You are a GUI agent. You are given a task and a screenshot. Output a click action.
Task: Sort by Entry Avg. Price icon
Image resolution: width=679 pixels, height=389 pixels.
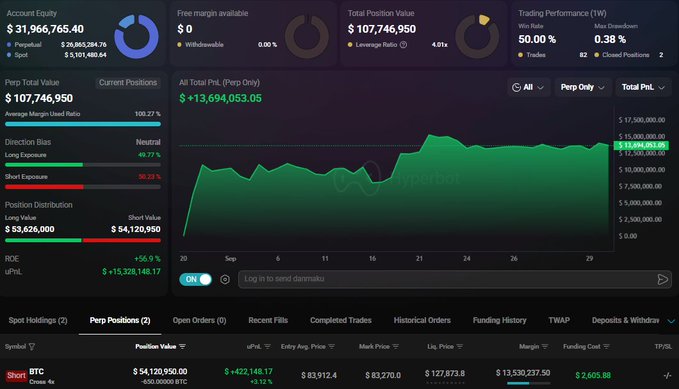pyautogui.click(x=331, y=347)
